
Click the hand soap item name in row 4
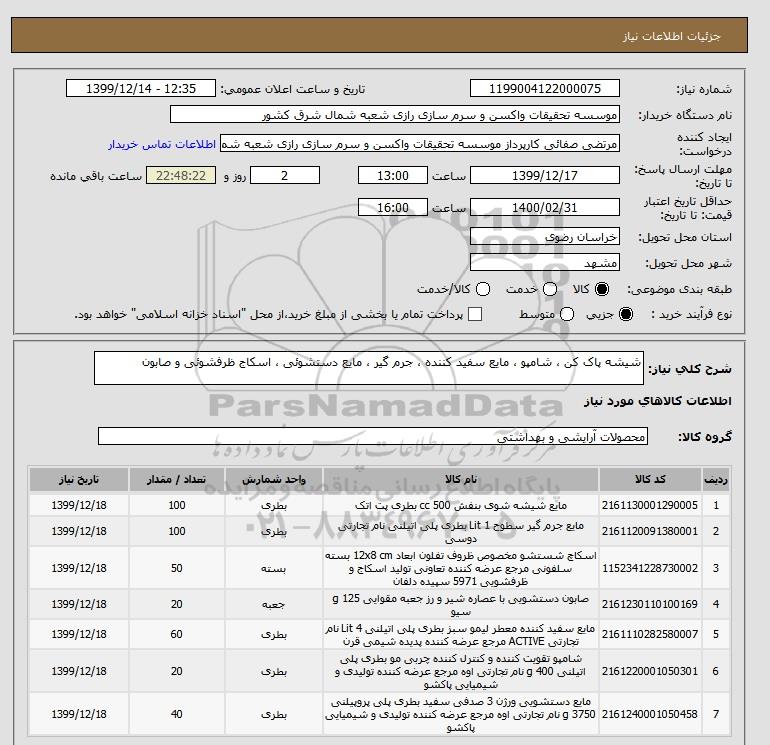[x=461, y=605]
